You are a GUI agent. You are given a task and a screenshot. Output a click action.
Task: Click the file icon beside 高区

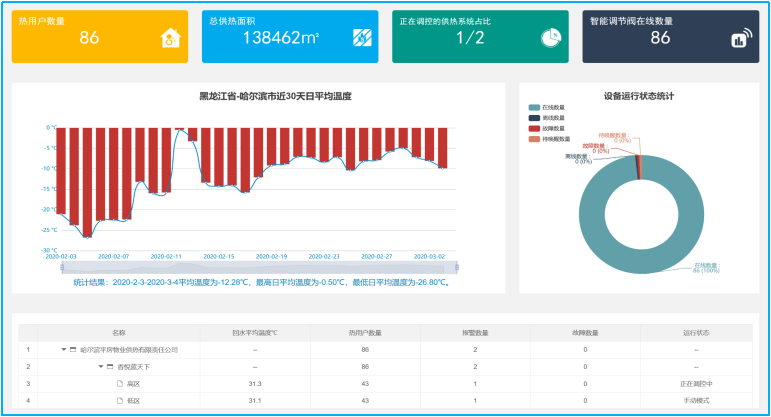pos(118,384)
